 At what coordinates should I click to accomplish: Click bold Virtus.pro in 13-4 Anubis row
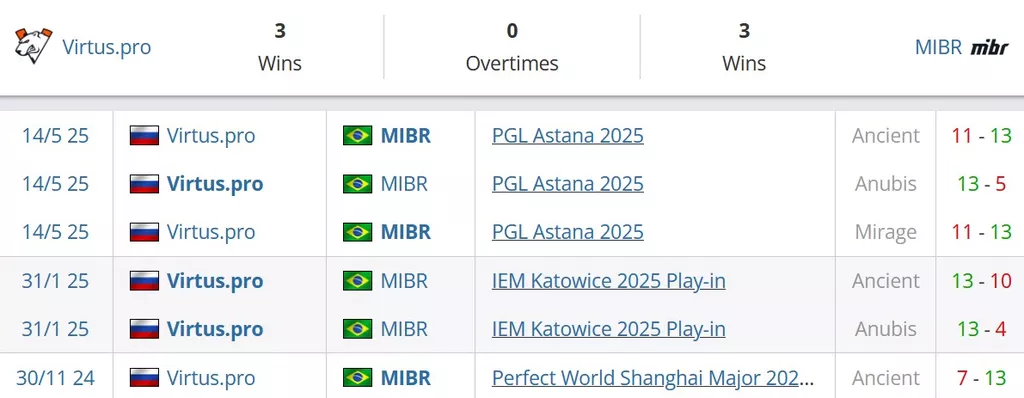(x=215, y=329)
